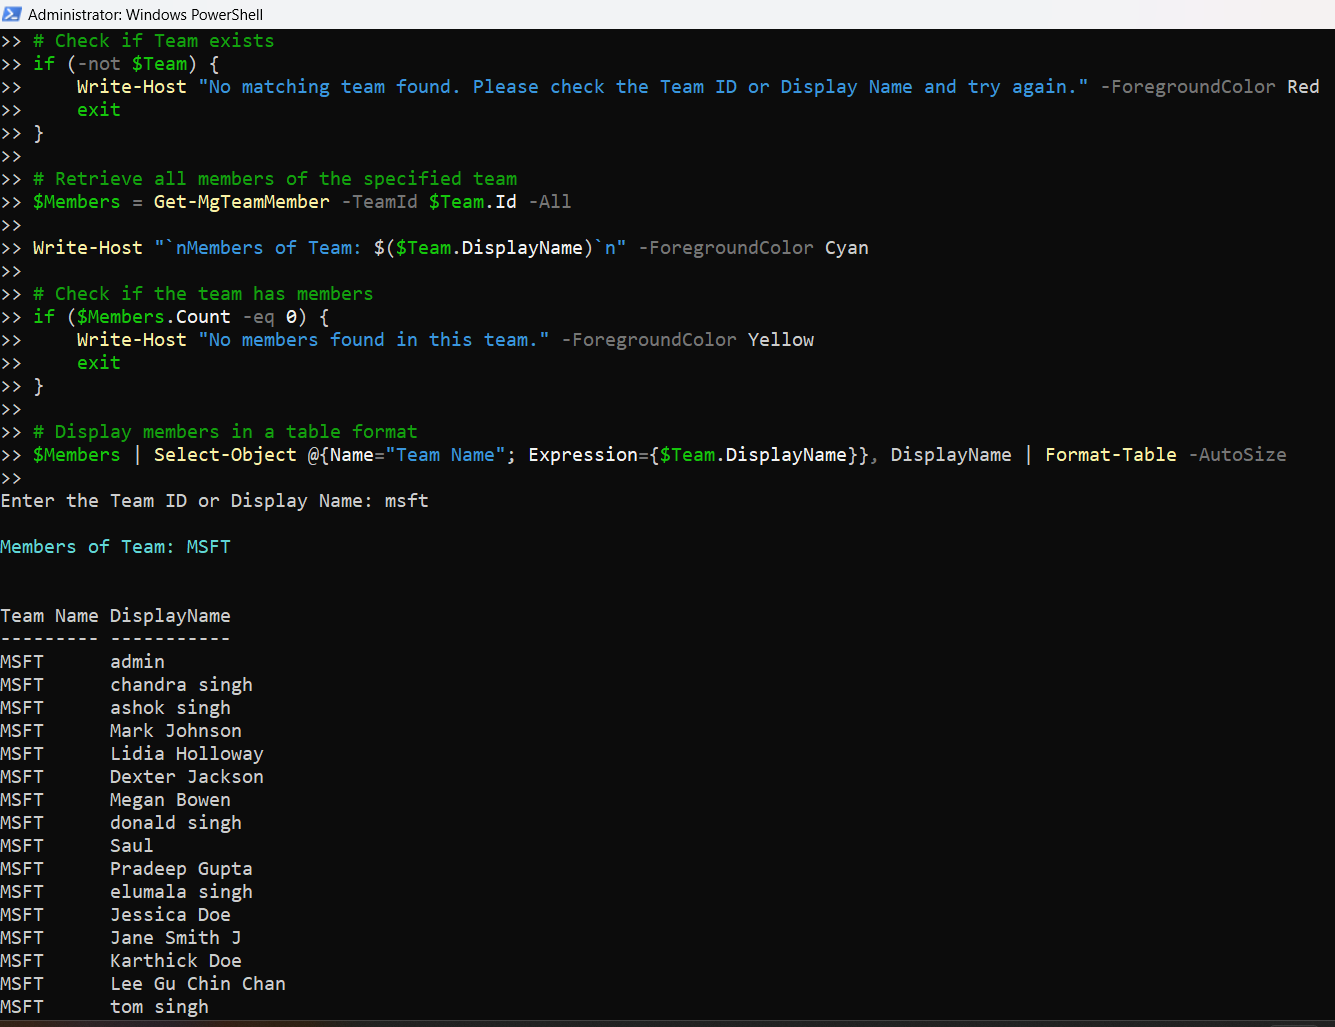Click the Team Name column header

pyautogui.click(x=49, y=616)
